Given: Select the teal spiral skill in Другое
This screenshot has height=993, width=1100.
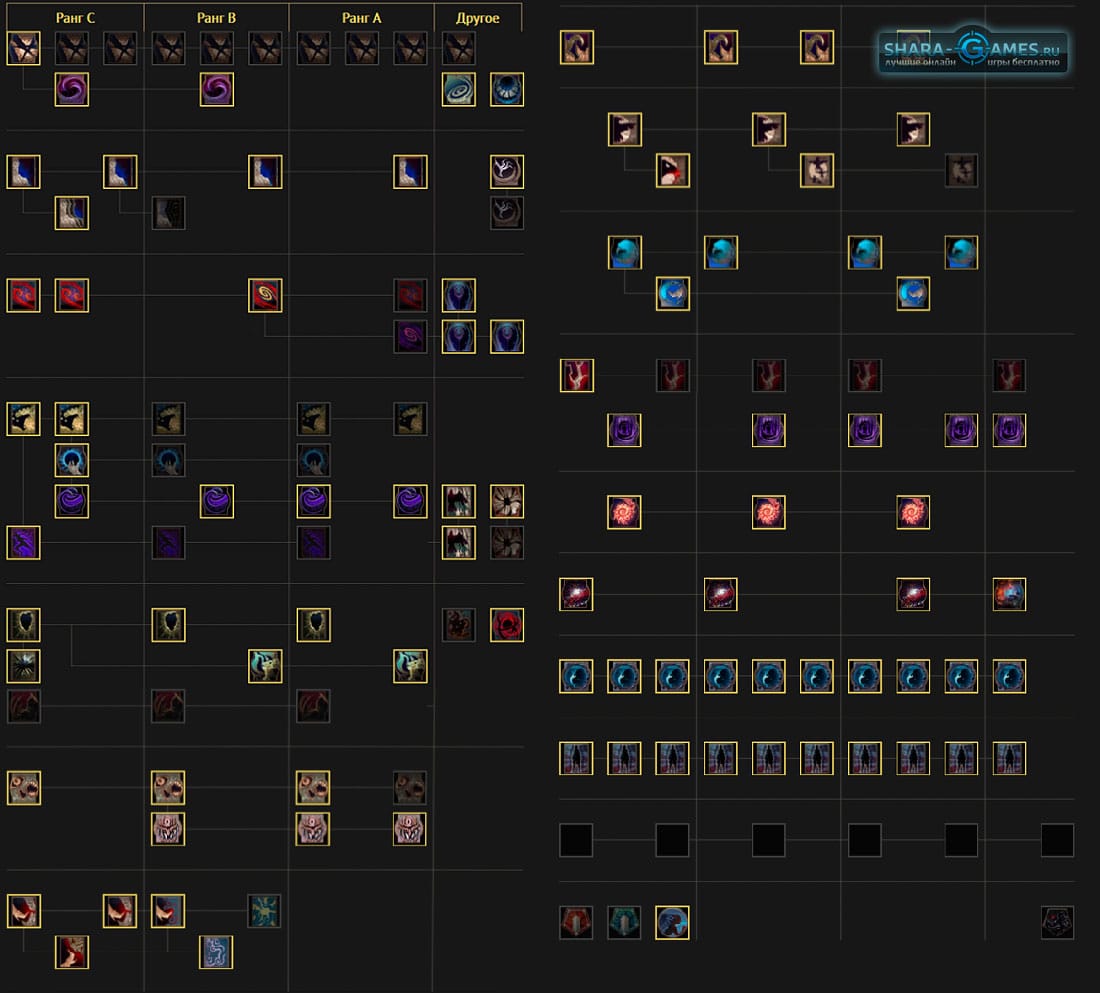Looking at the screenshot, I should pyautogui.click(x=459, y=90).
